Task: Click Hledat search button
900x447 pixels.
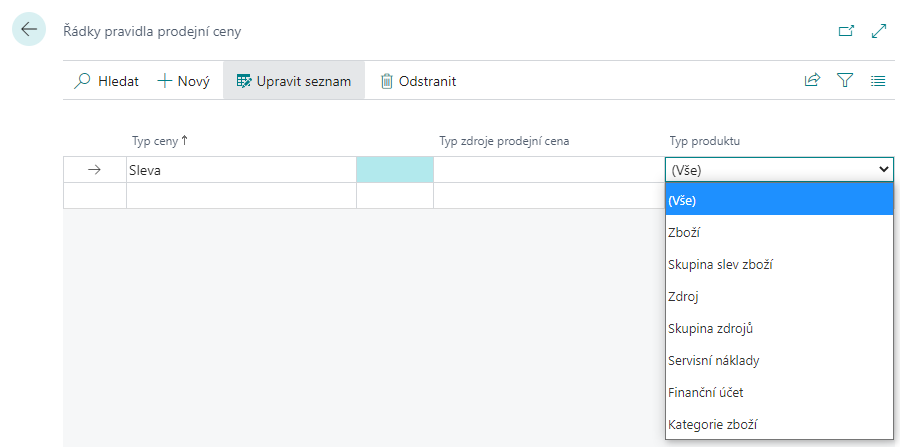Action: click(x=107, y=81)
